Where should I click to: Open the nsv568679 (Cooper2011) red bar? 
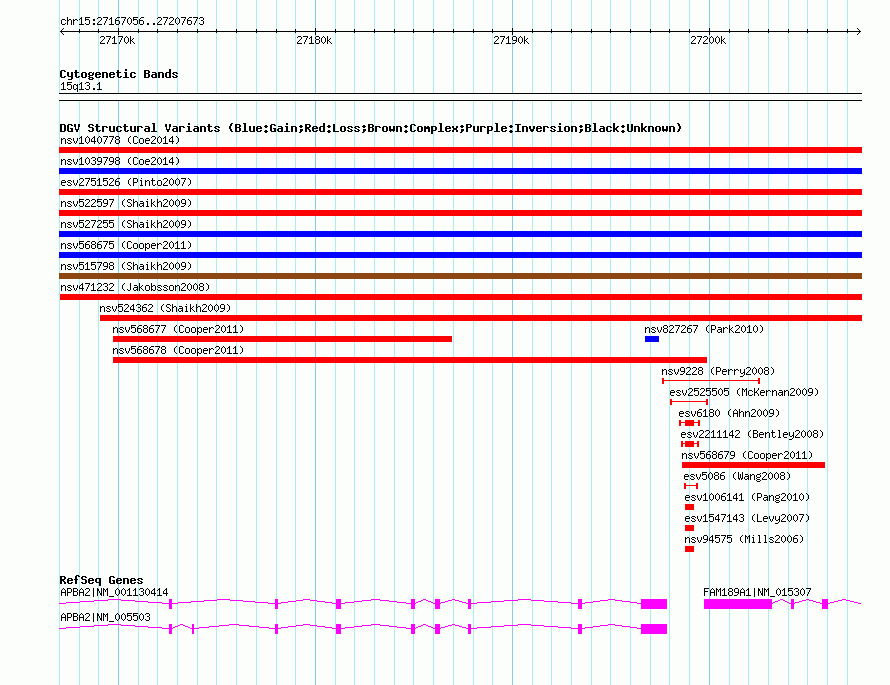(753, 465)
